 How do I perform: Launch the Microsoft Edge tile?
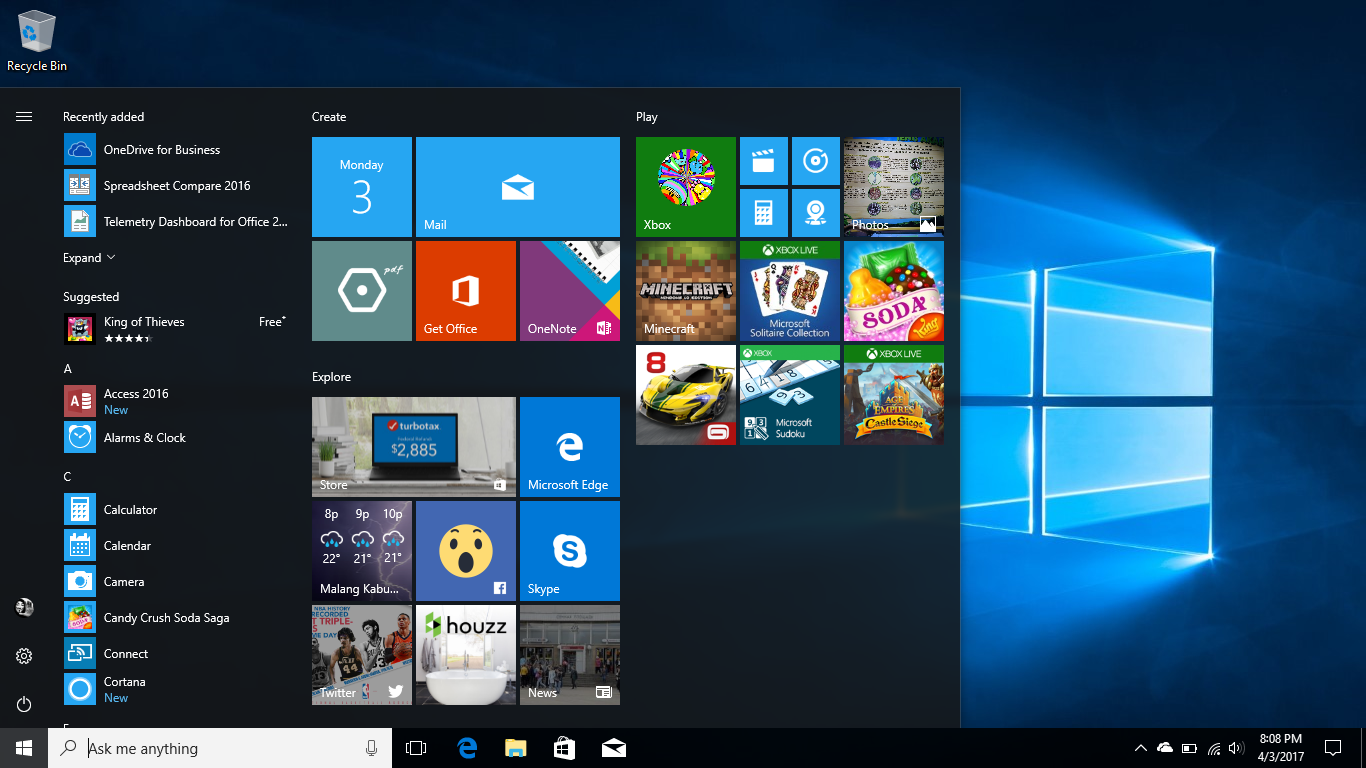pos(570,447)
